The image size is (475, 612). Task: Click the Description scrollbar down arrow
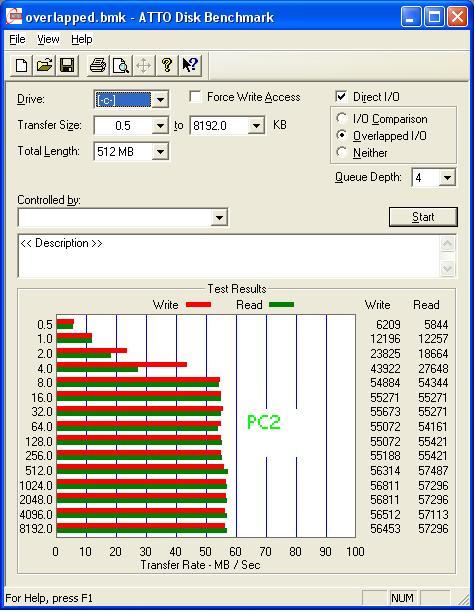pyautogui.click(x=448, y=269)
